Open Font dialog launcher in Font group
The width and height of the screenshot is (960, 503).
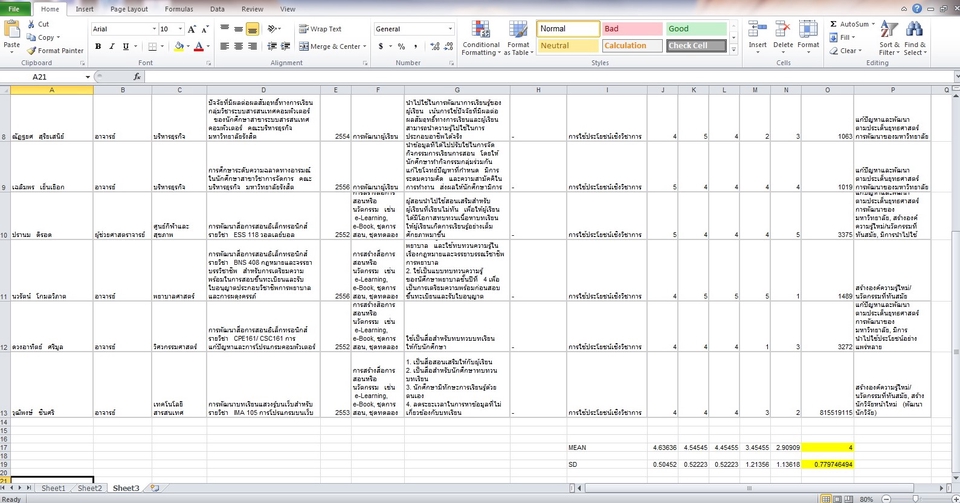point(209,63)
